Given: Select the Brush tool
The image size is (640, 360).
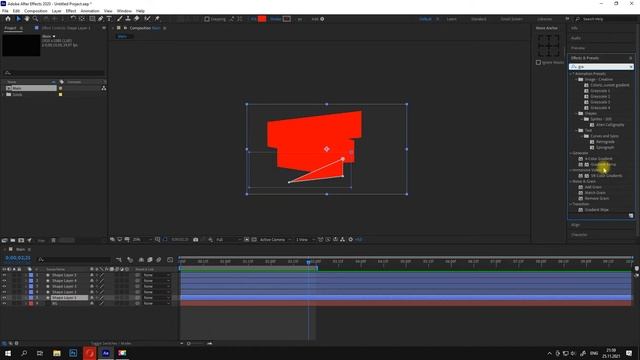Looking at the screenshot, I should 120,19.
